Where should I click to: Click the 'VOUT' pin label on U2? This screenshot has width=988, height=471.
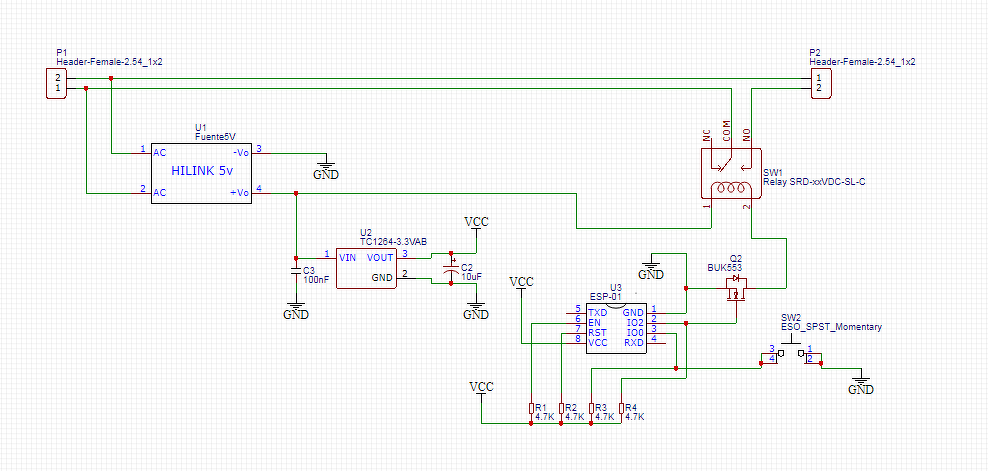pos(380,257)
